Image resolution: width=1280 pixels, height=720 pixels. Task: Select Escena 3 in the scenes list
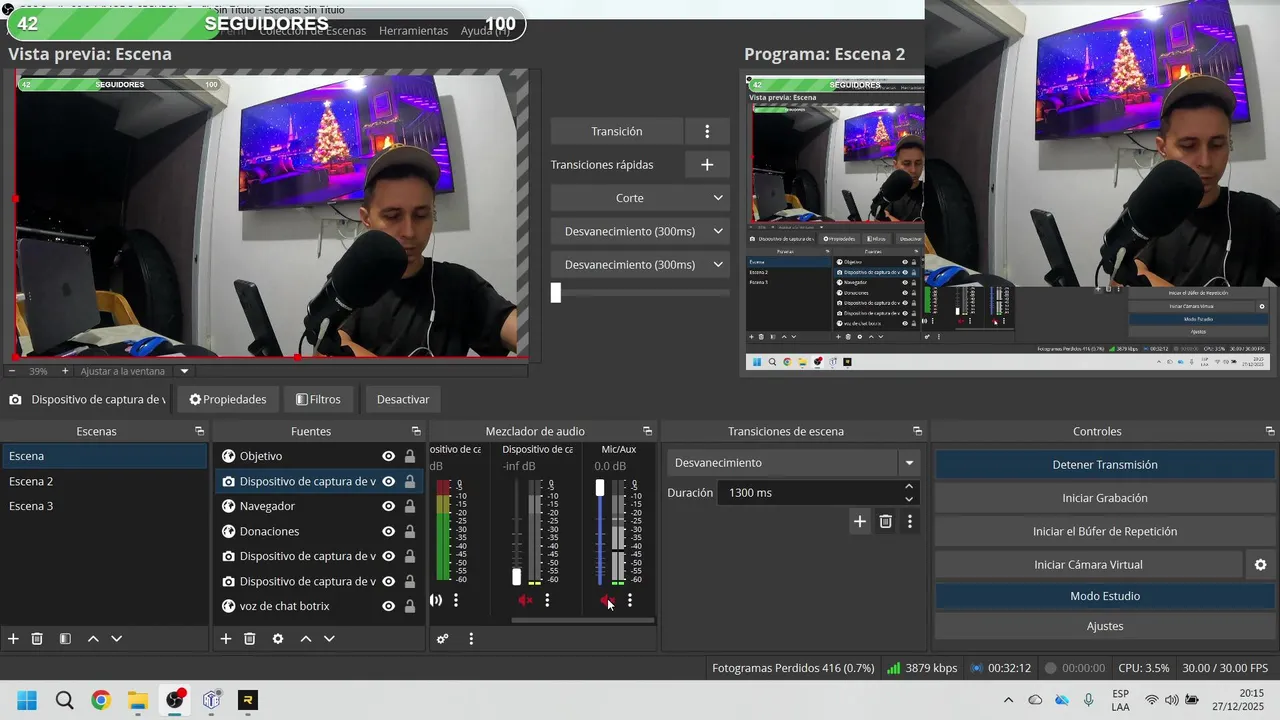(x=104, y=506)
